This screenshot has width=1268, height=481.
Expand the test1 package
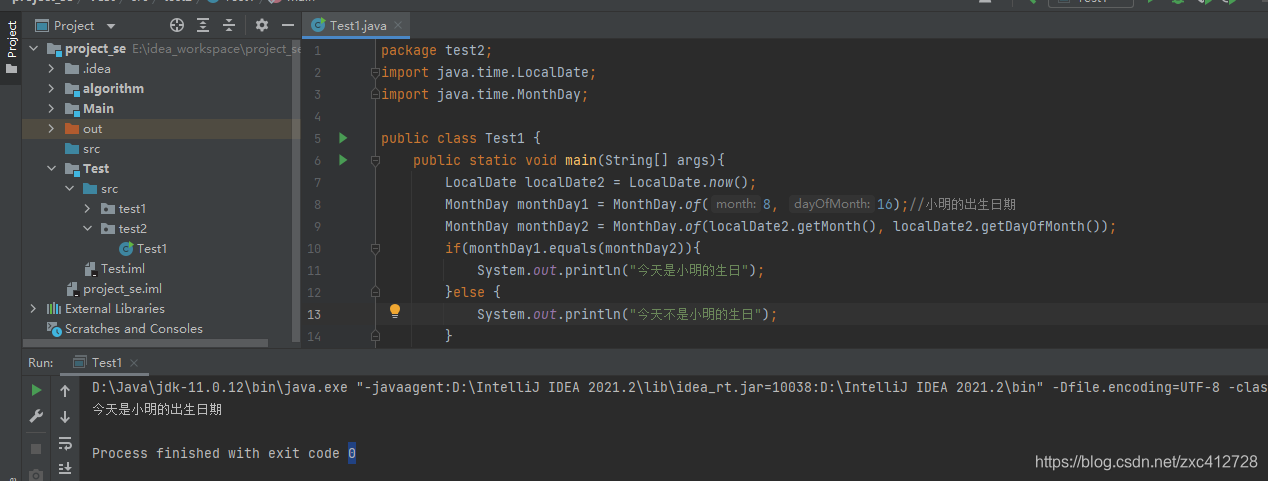point(88,209)
